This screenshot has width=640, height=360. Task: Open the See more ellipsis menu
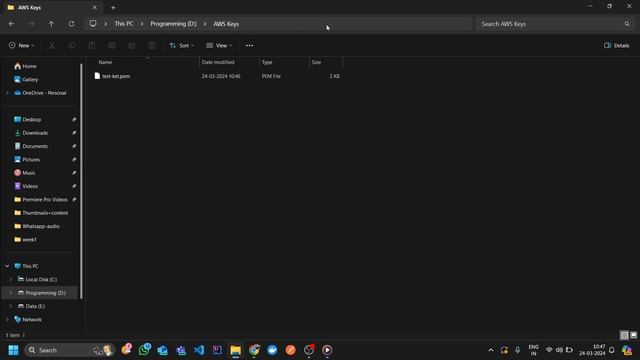(249, 45)
